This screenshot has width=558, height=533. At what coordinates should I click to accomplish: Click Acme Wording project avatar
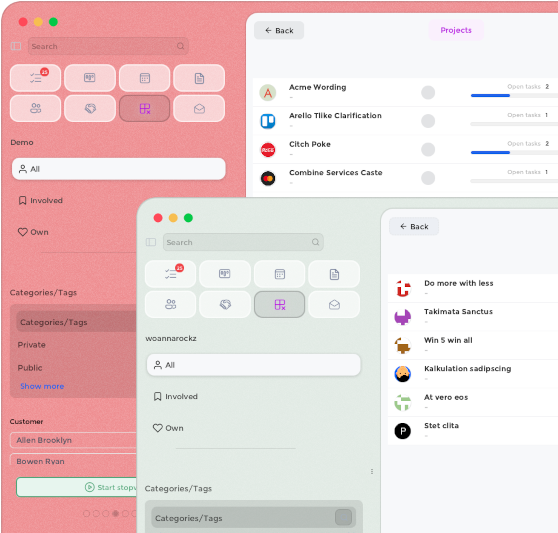(268, 93)
